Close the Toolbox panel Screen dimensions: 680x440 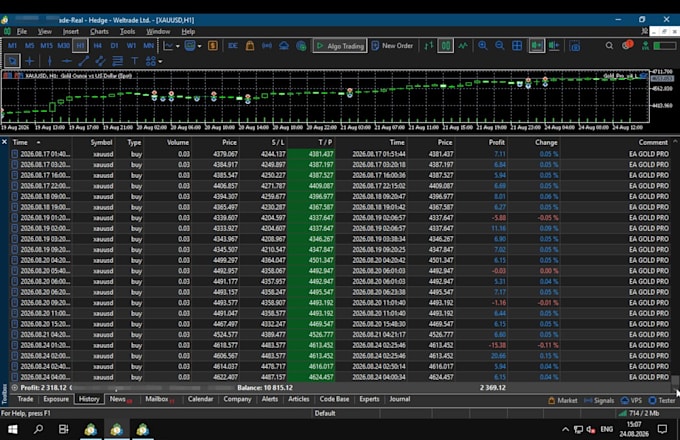pyautogui.click(x=4, y=142)
